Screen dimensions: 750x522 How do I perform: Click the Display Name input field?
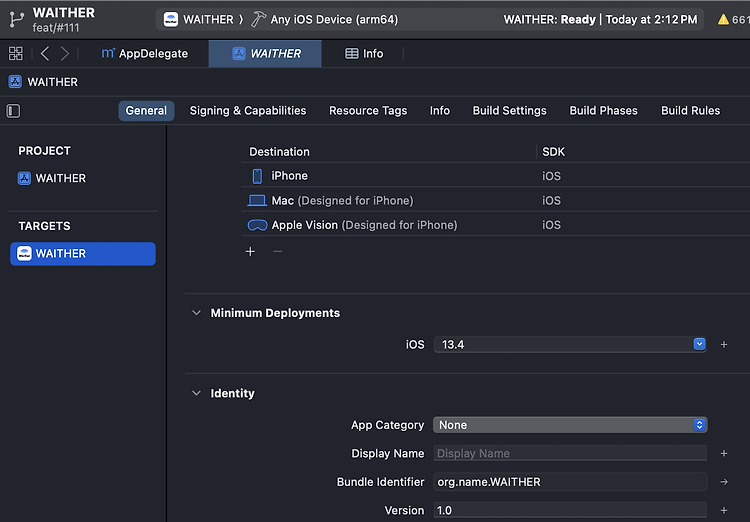(x=570, y=453)
